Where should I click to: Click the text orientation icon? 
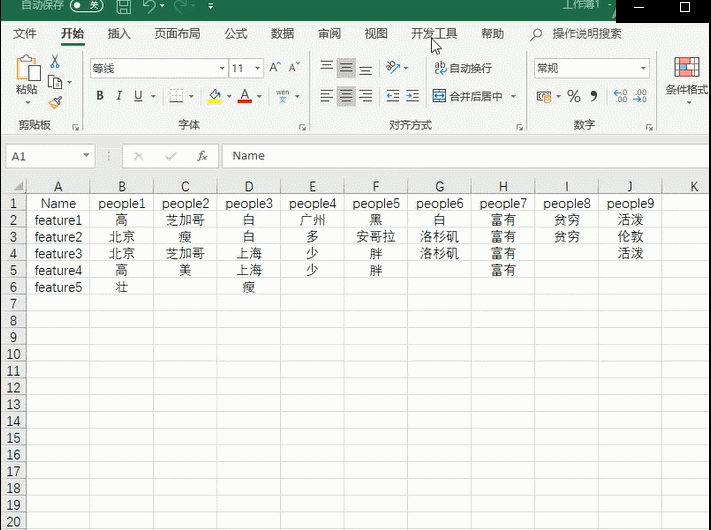click(393, 68)
